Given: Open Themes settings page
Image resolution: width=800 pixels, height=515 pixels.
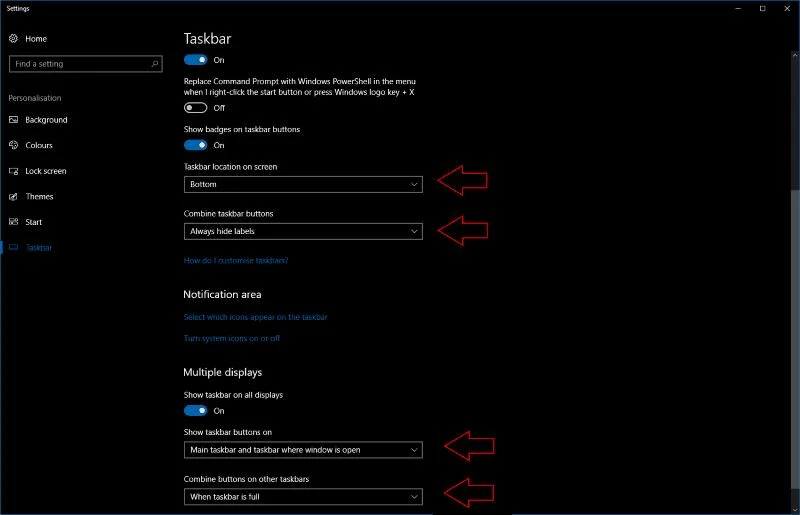Looking at the screenshot, I should [x=39, y=197].
